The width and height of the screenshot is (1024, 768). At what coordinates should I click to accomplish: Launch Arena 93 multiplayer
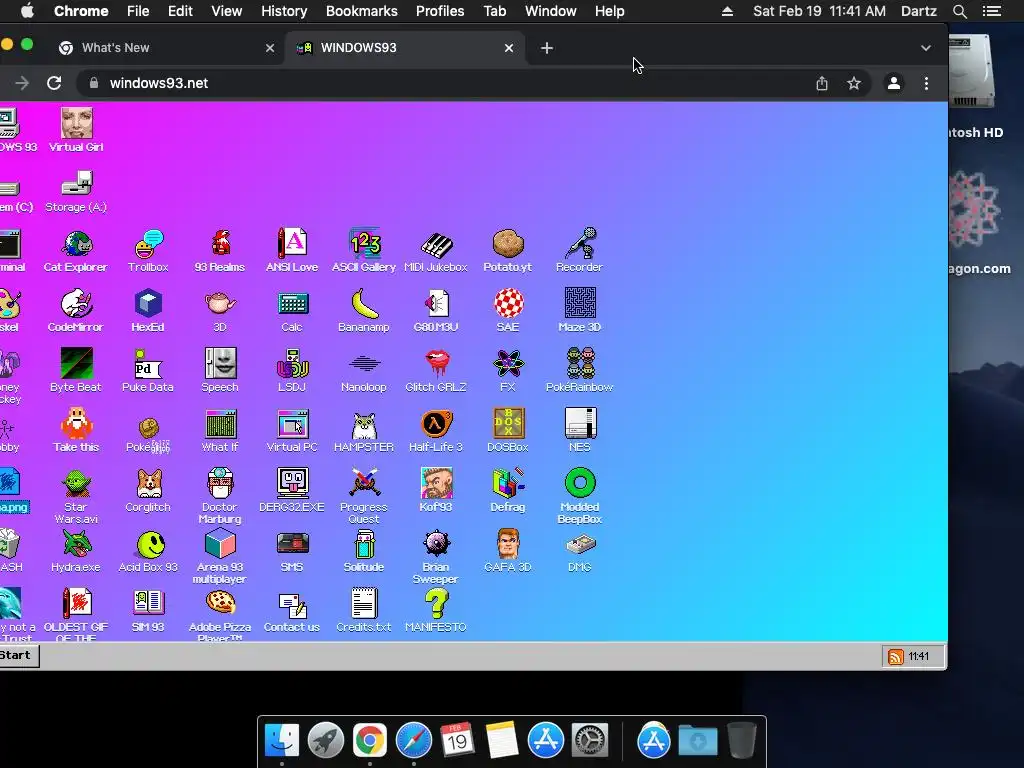coord(220,556)
